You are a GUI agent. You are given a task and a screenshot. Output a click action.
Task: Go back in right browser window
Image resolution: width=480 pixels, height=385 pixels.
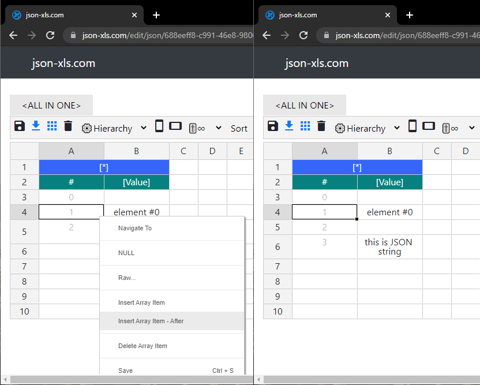267,35
